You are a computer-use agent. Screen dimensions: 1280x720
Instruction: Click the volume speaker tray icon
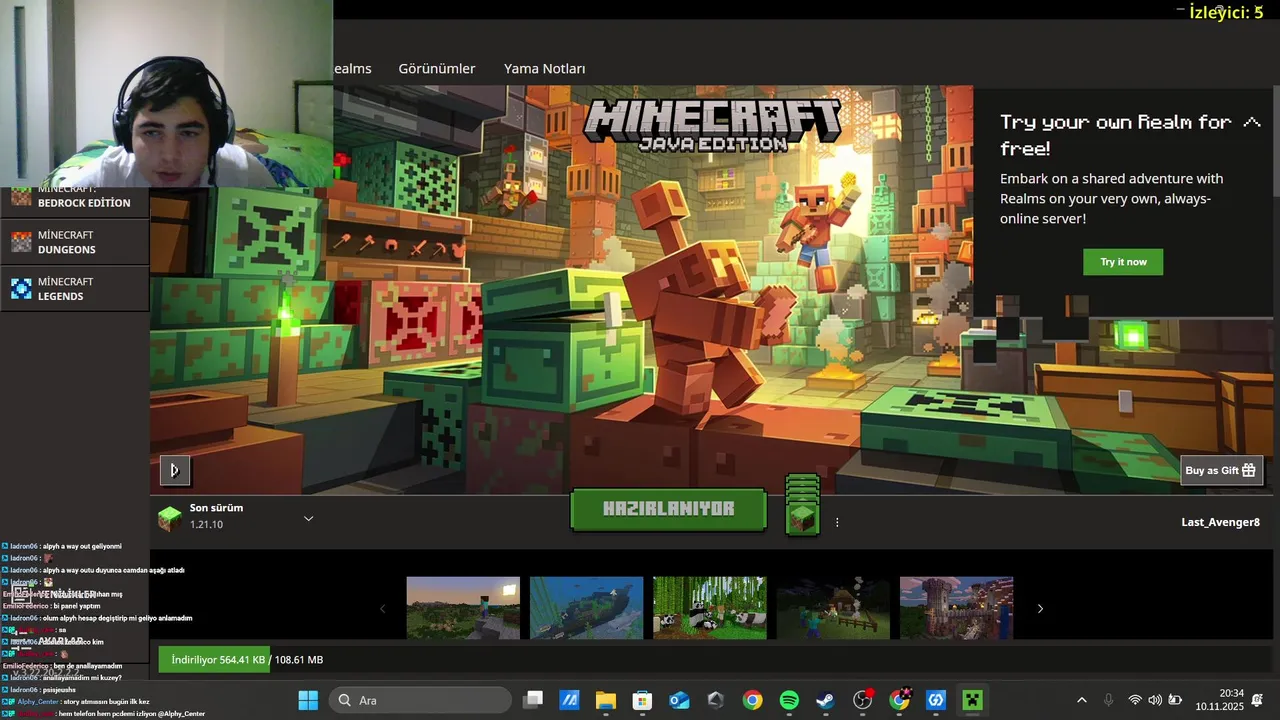coord(1155,700)
